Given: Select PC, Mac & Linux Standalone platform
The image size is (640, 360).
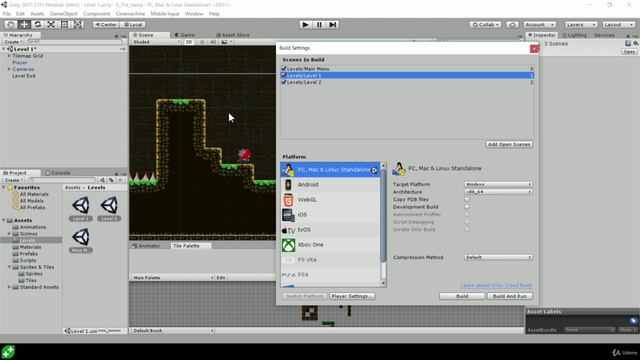Looking at the screenshot, I should coord(330,169).
